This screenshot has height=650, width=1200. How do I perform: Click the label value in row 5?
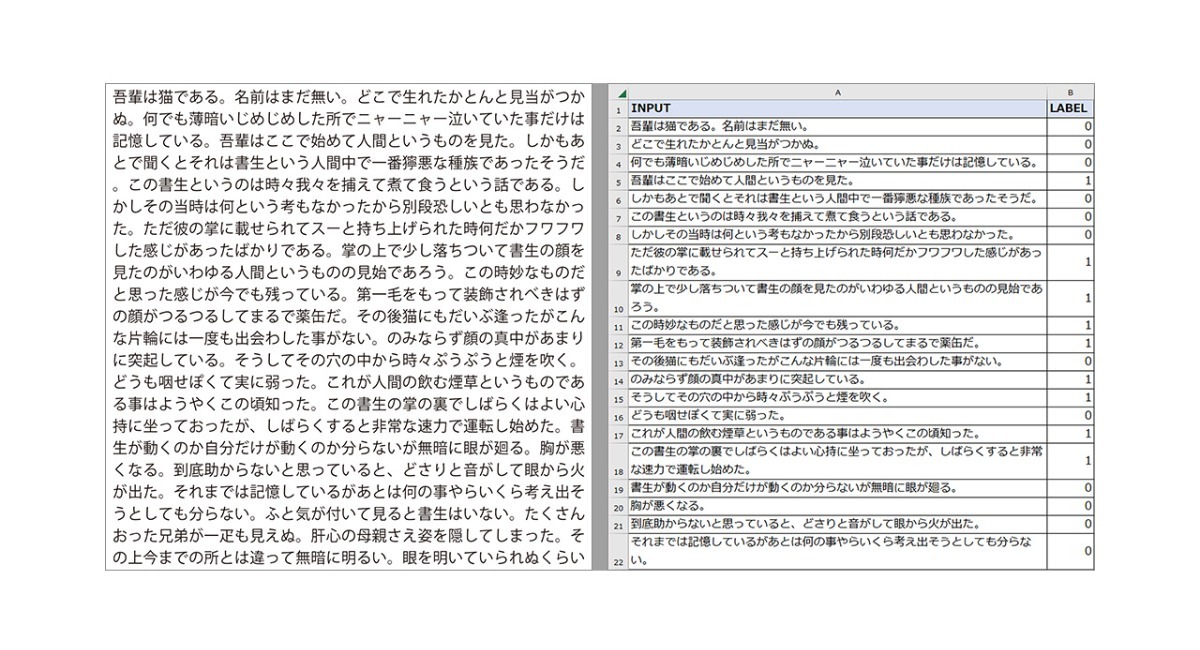pyautogui.click(x=1070, y=181)
